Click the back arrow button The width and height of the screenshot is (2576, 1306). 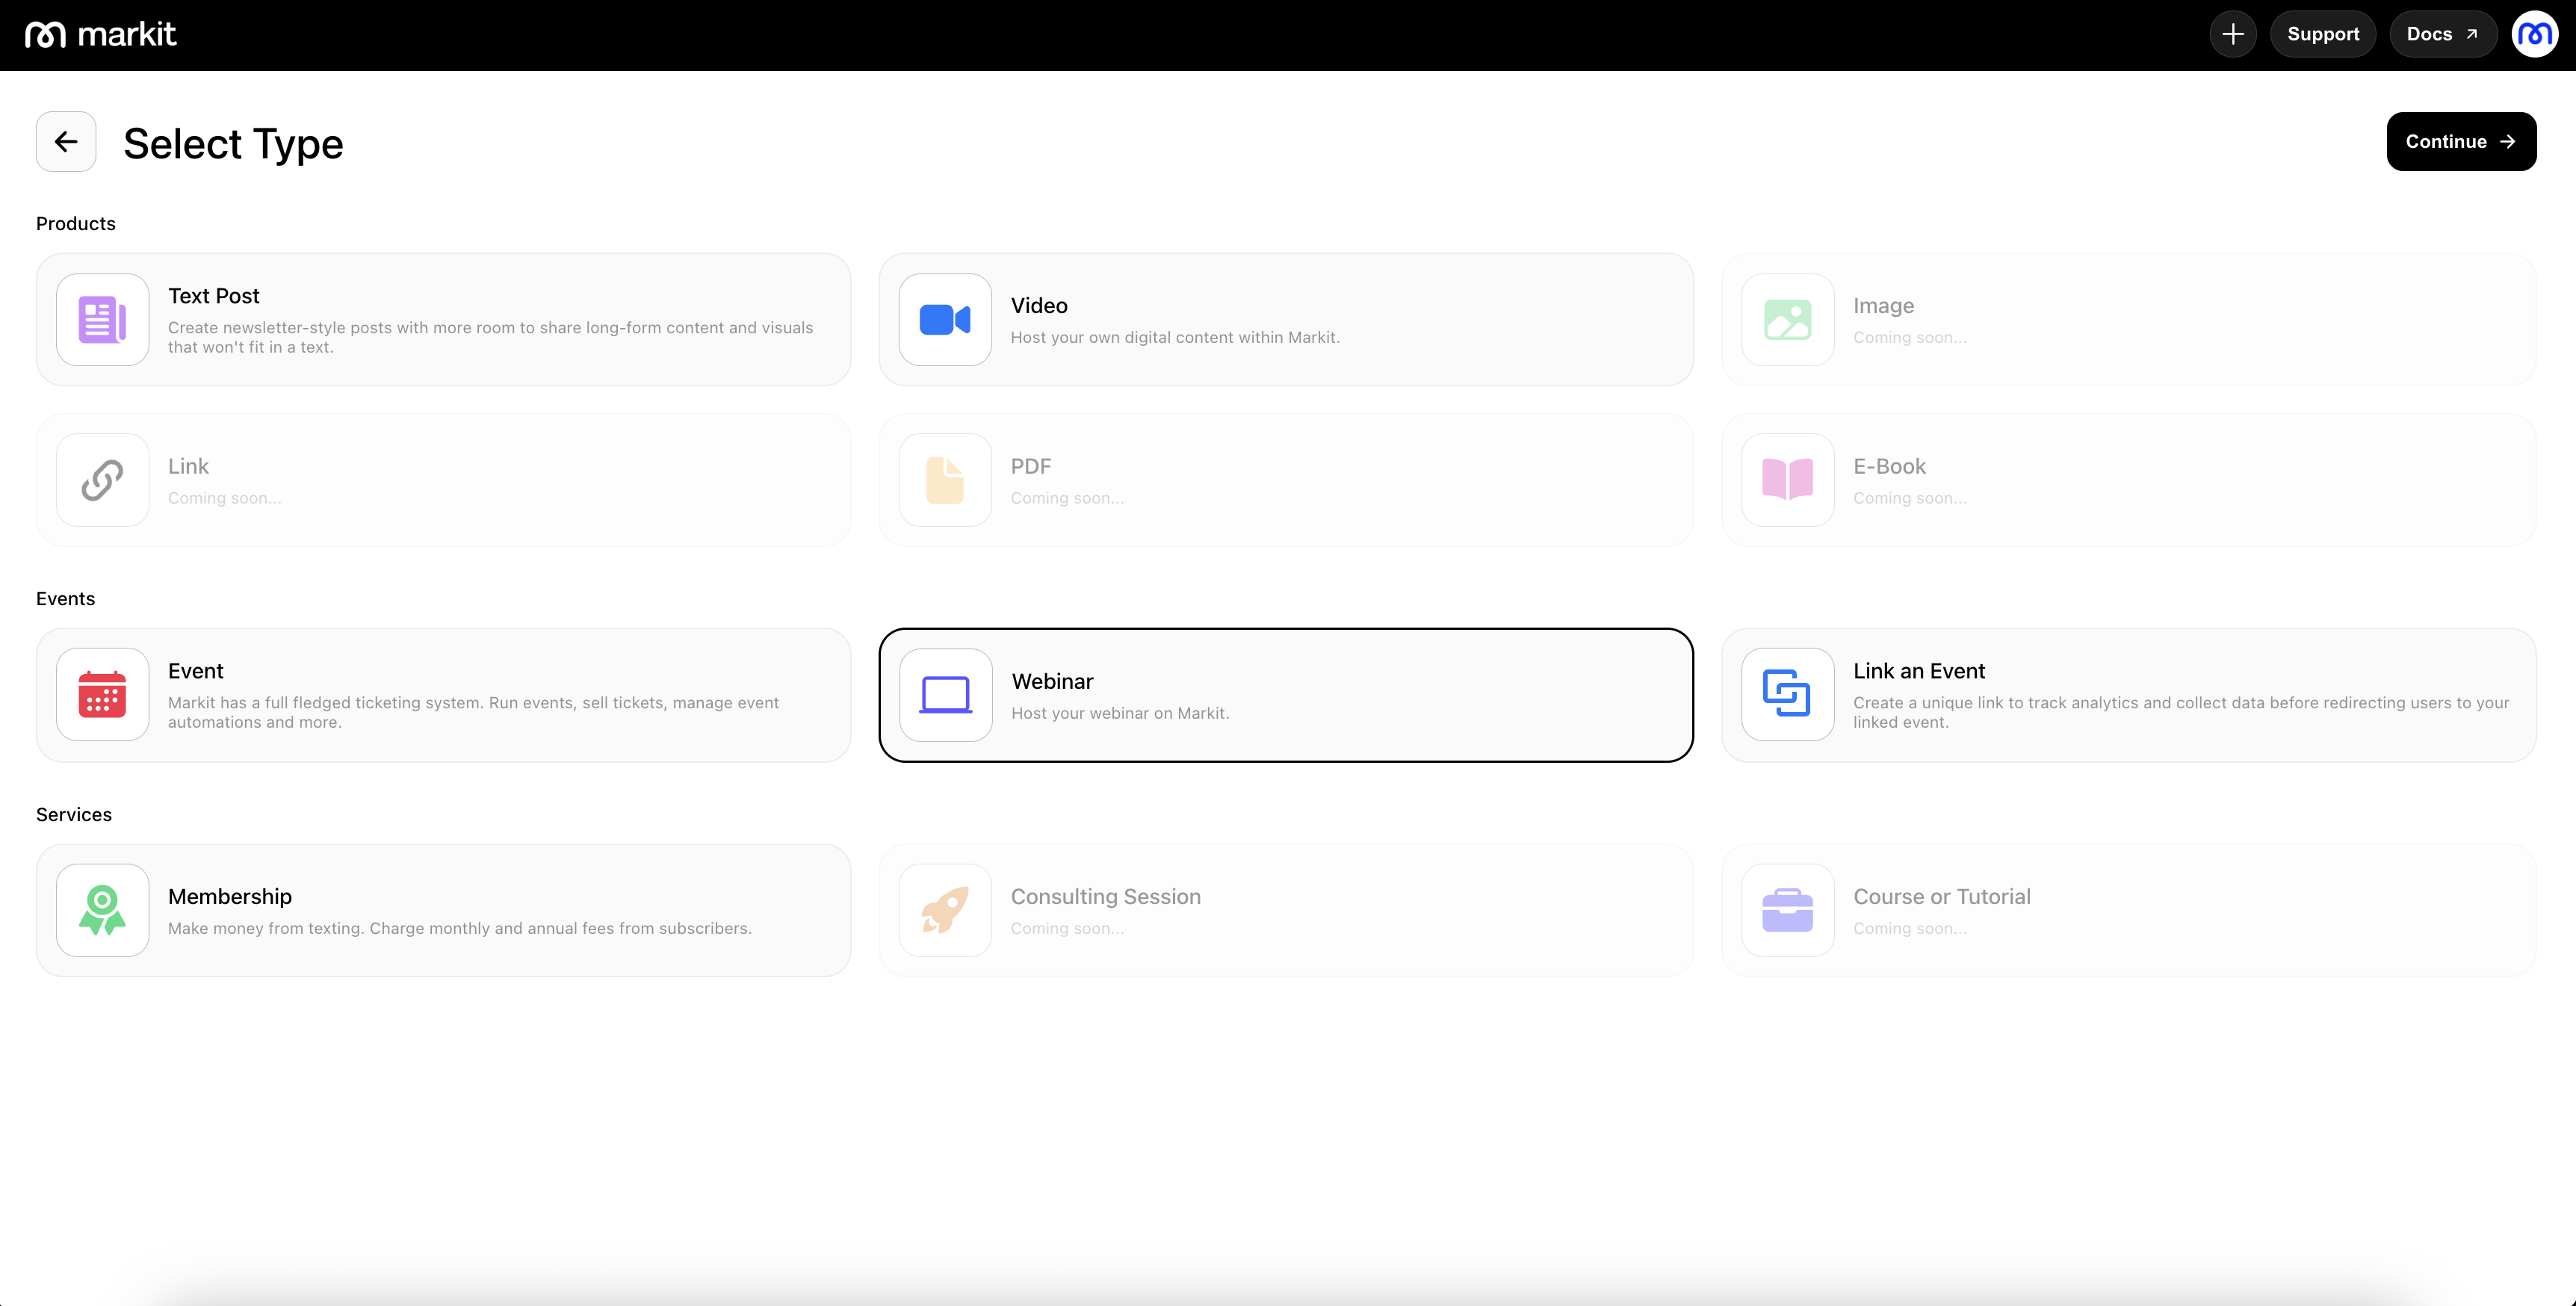(66, 142)
